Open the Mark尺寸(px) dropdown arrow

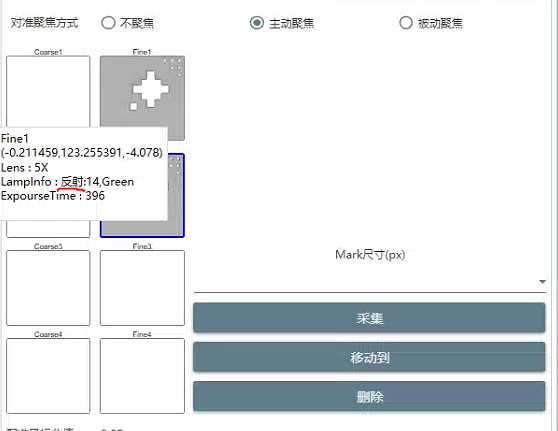pos(542,282)
